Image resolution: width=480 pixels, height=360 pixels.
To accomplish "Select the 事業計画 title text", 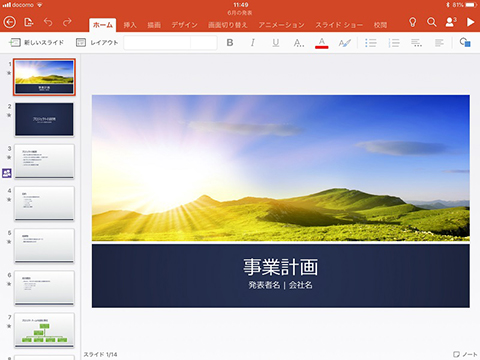I will pos(281,267).
